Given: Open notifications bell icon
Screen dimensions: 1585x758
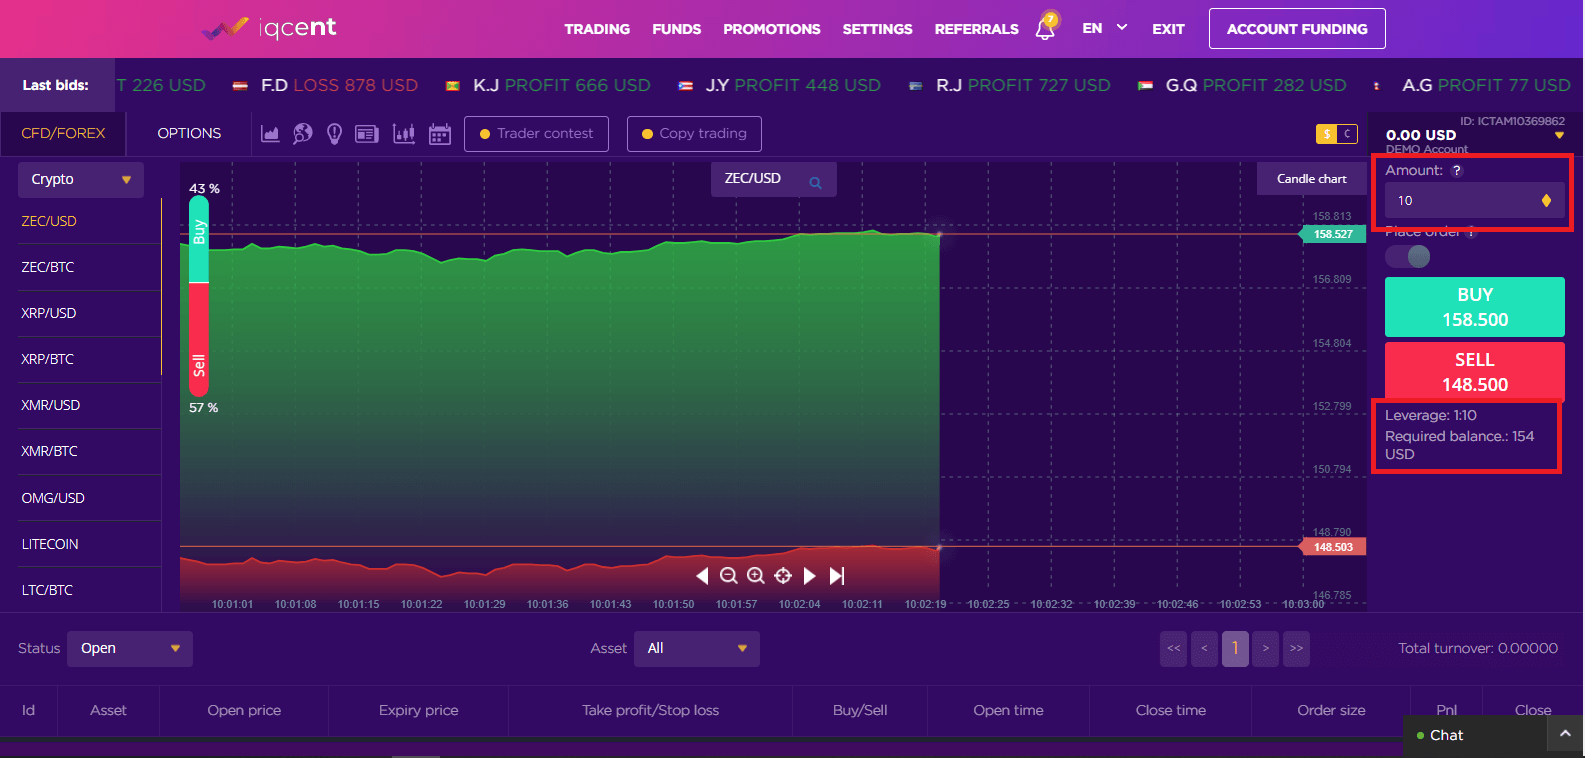Looking at the screenshot, I should [x=1046, y=26].
